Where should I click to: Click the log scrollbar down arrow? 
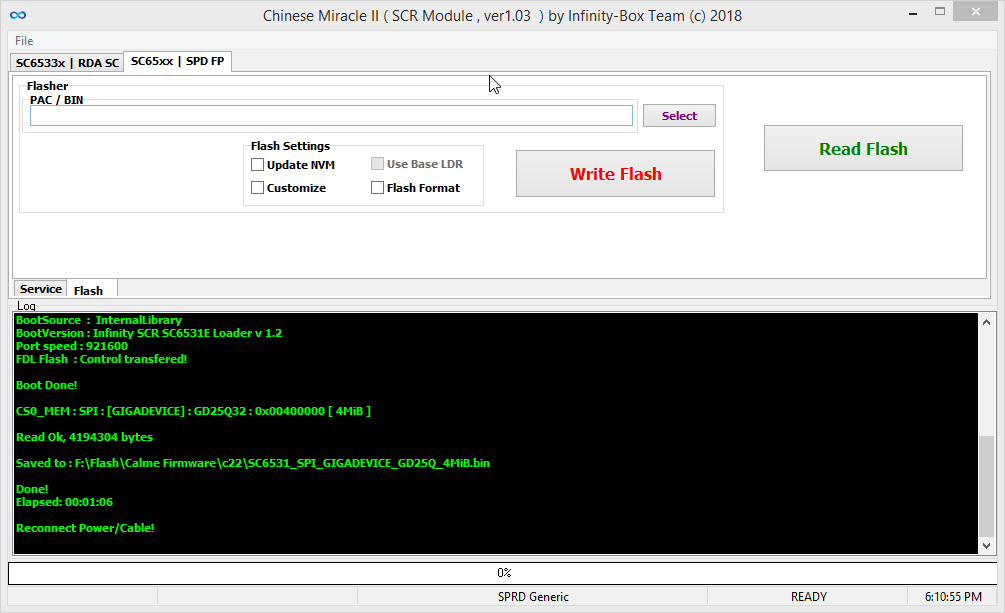pyautogui.click(x=987, y=545)
